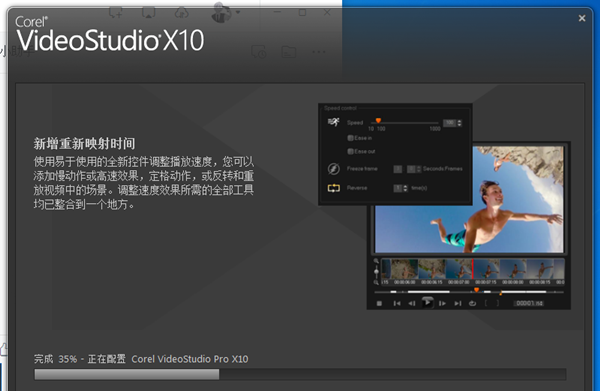Click the user avatar in background window
This screenshot has height=391, width=600.
(222, 12)
